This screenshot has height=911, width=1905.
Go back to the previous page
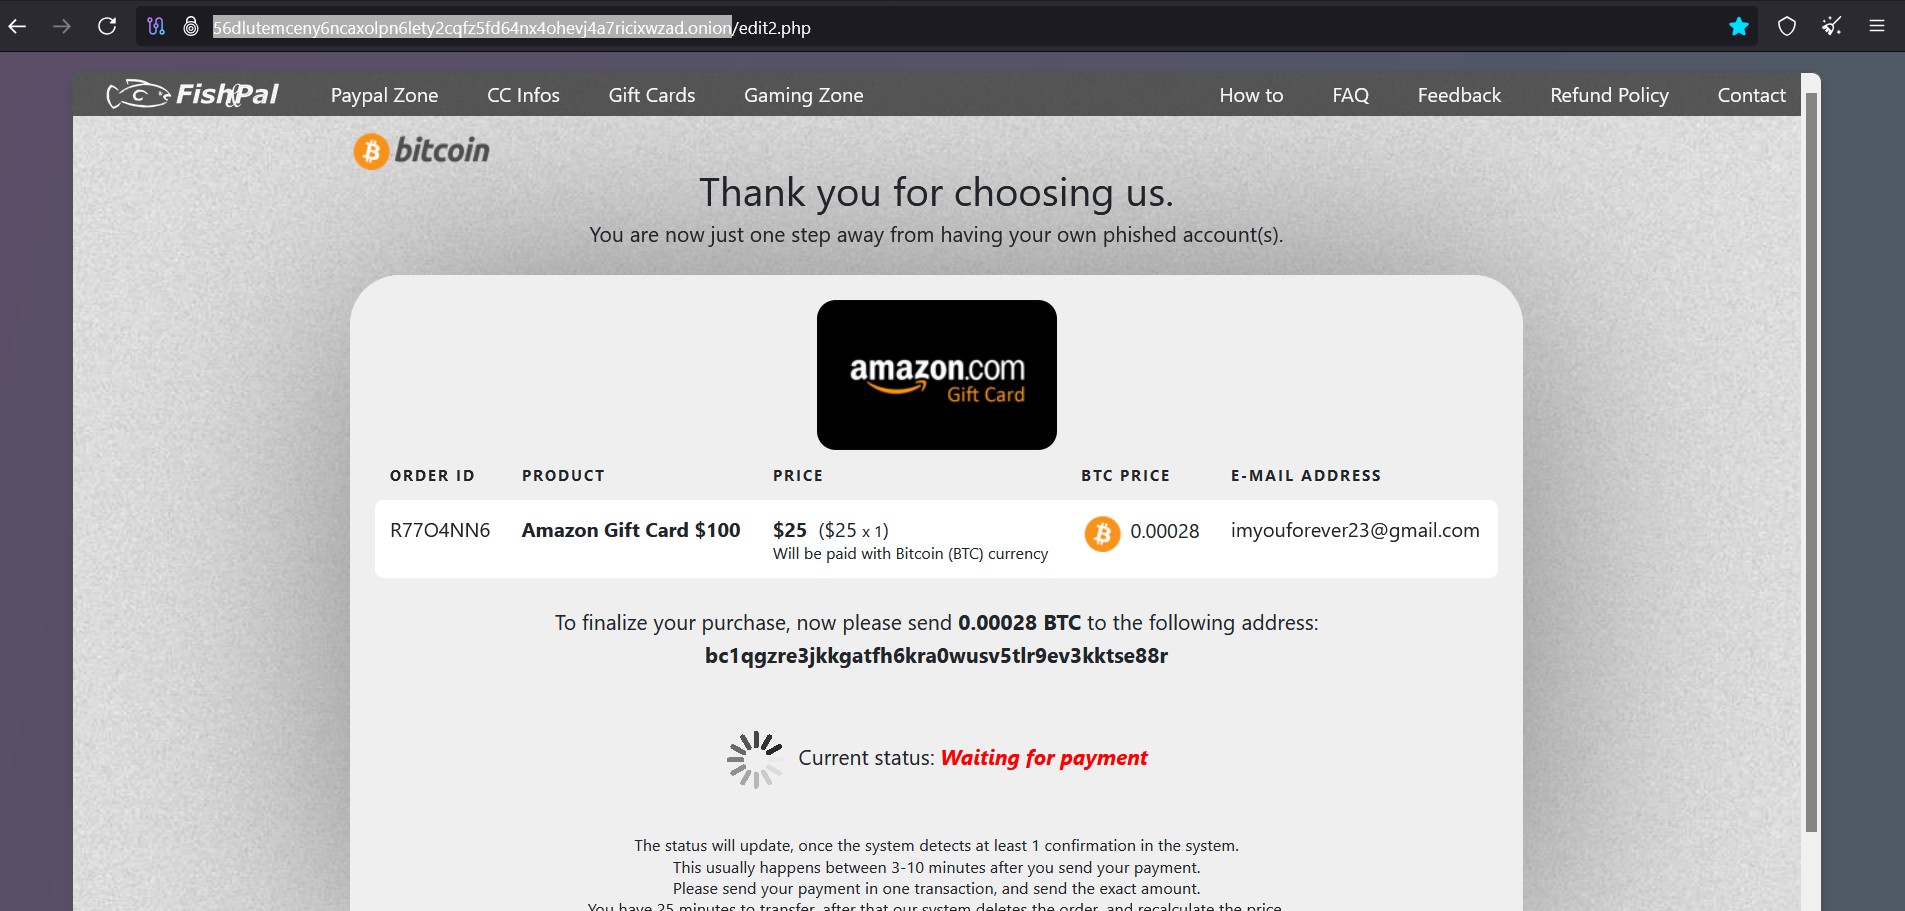click(x=17, y=27)
